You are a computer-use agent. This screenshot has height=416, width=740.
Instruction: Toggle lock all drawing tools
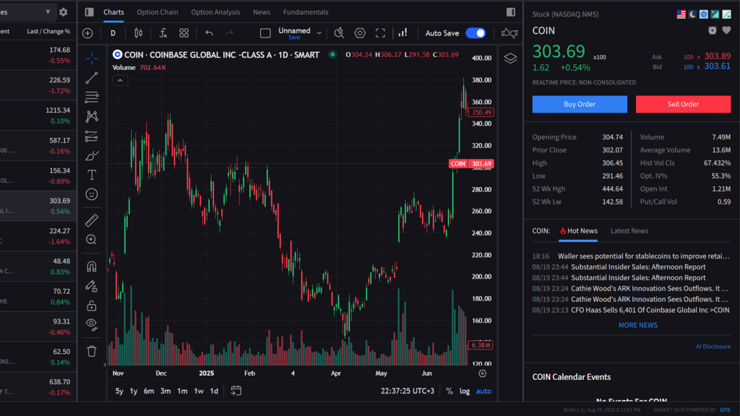coord(92,306)
